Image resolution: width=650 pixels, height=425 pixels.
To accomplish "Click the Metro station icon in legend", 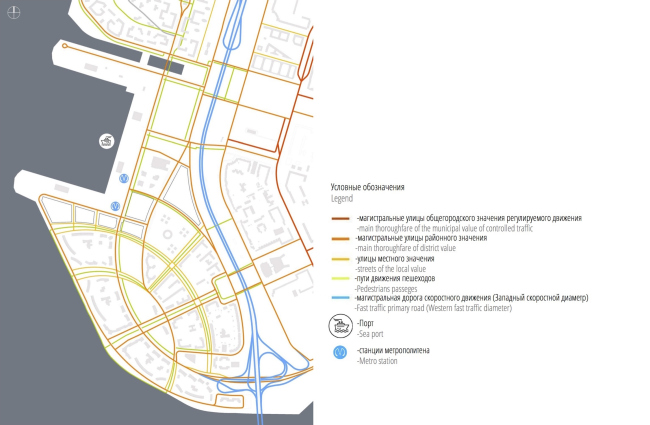I will (x=342, y=353).
